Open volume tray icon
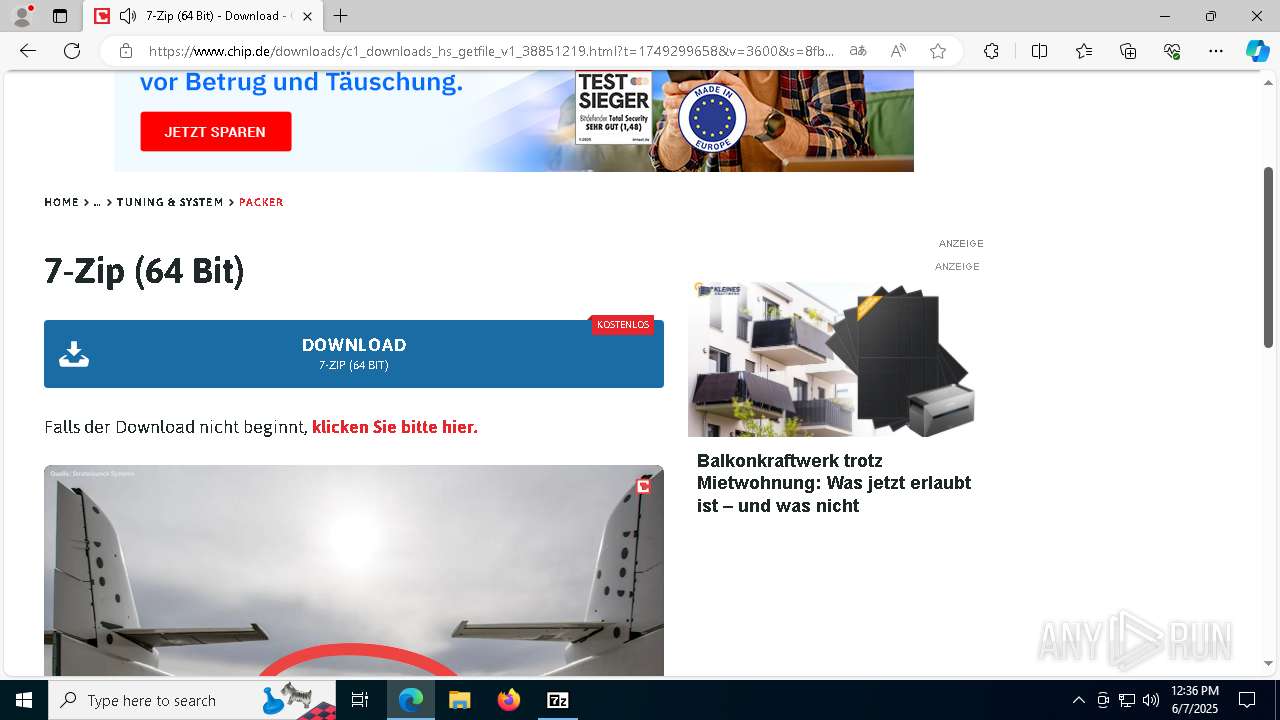The height and width of the screenshot is (720, 1280). click(1151, 700)
